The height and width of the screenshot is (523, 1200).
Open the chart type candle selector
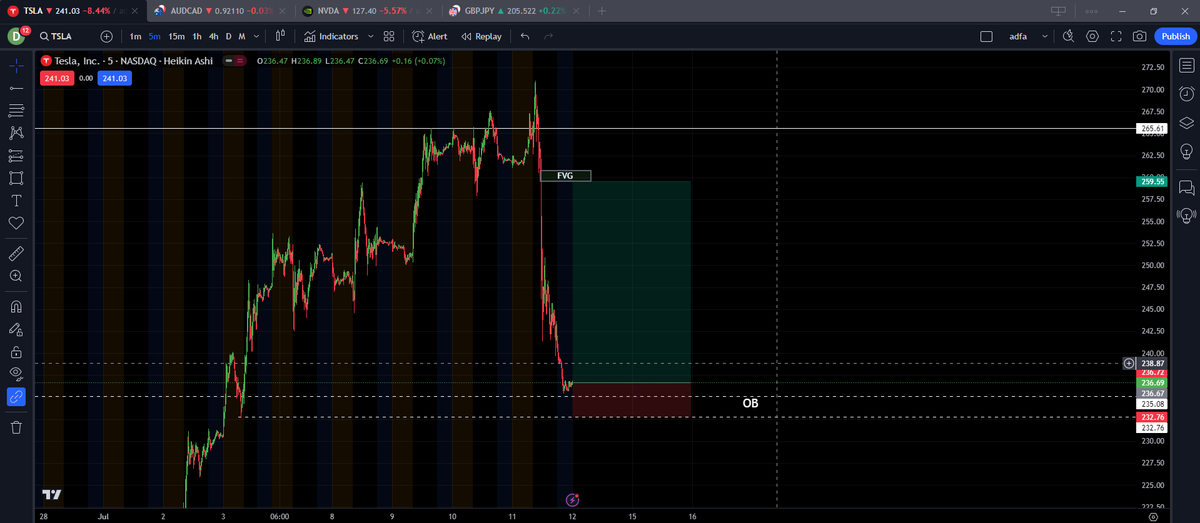click(x=281, y=36)
